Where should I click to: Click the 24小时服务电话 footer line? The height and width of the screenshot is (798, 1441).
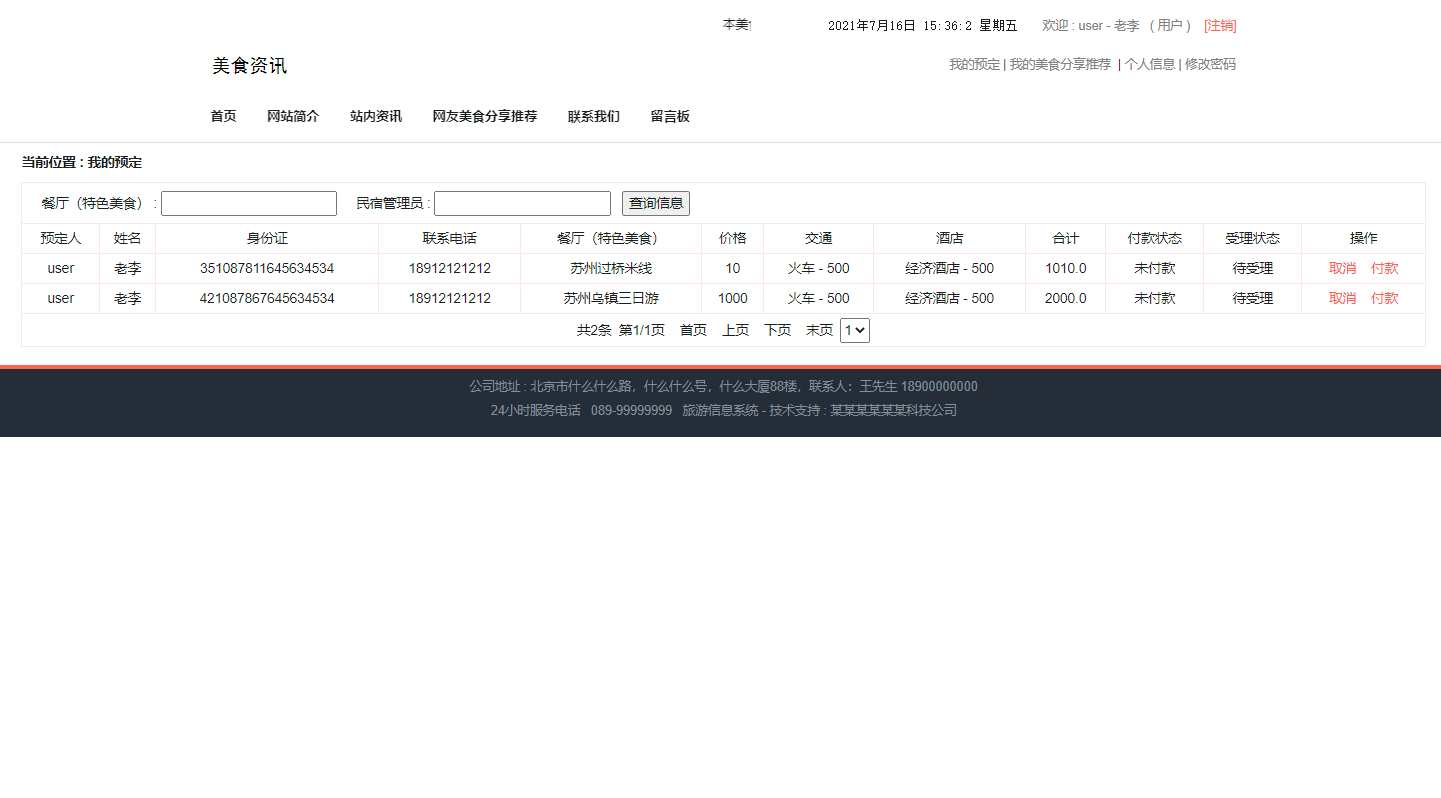(723, 410)
